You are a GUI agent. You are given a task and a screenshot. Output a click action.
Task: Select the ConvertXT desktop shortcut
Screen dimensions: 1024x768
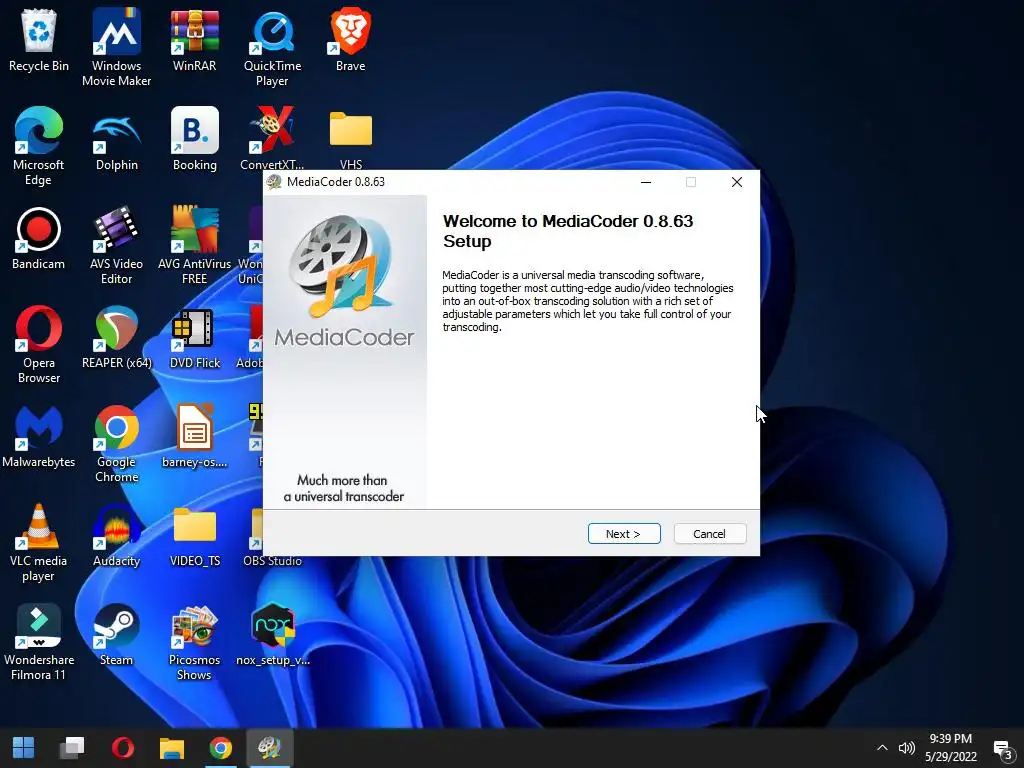coord(272,138)
